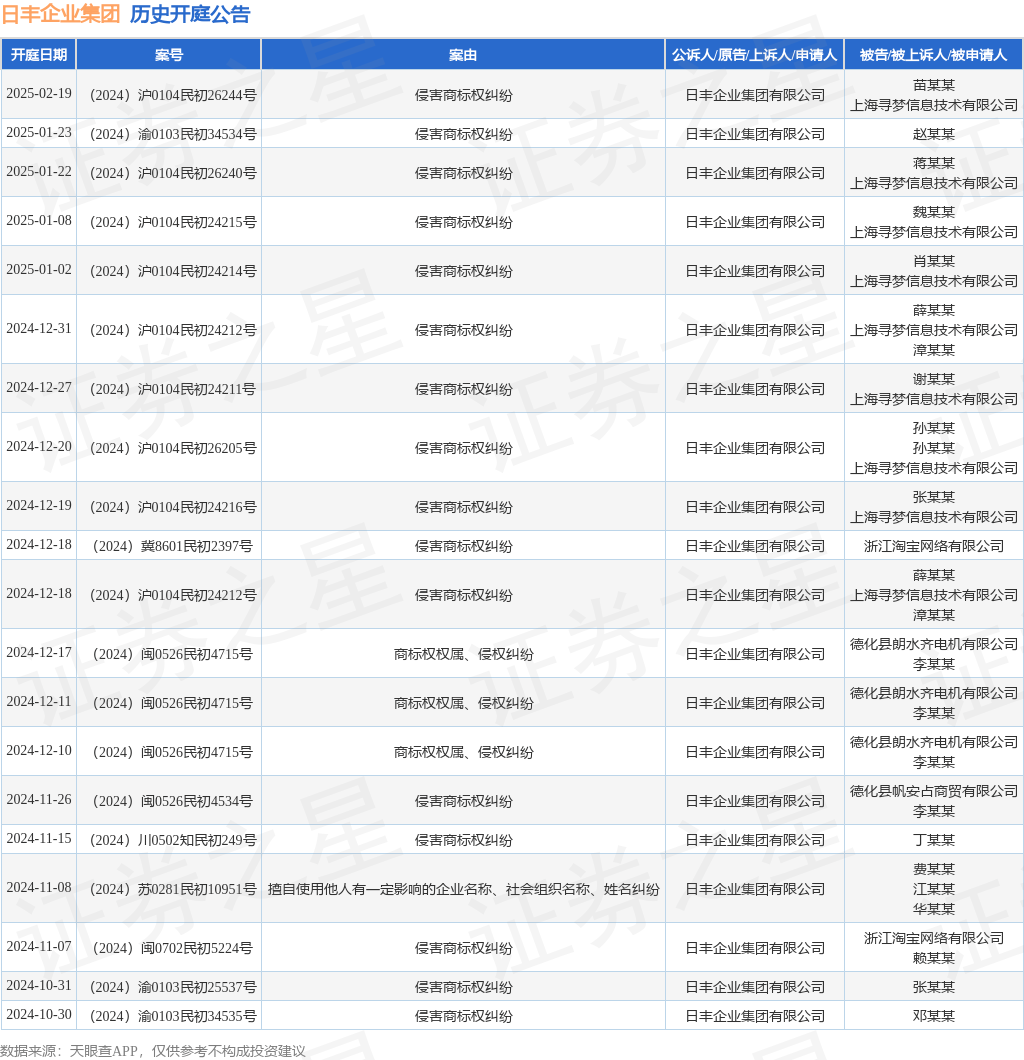Click case number 苏0281民初10951号

pyautogui.click(x=173, y=889)
